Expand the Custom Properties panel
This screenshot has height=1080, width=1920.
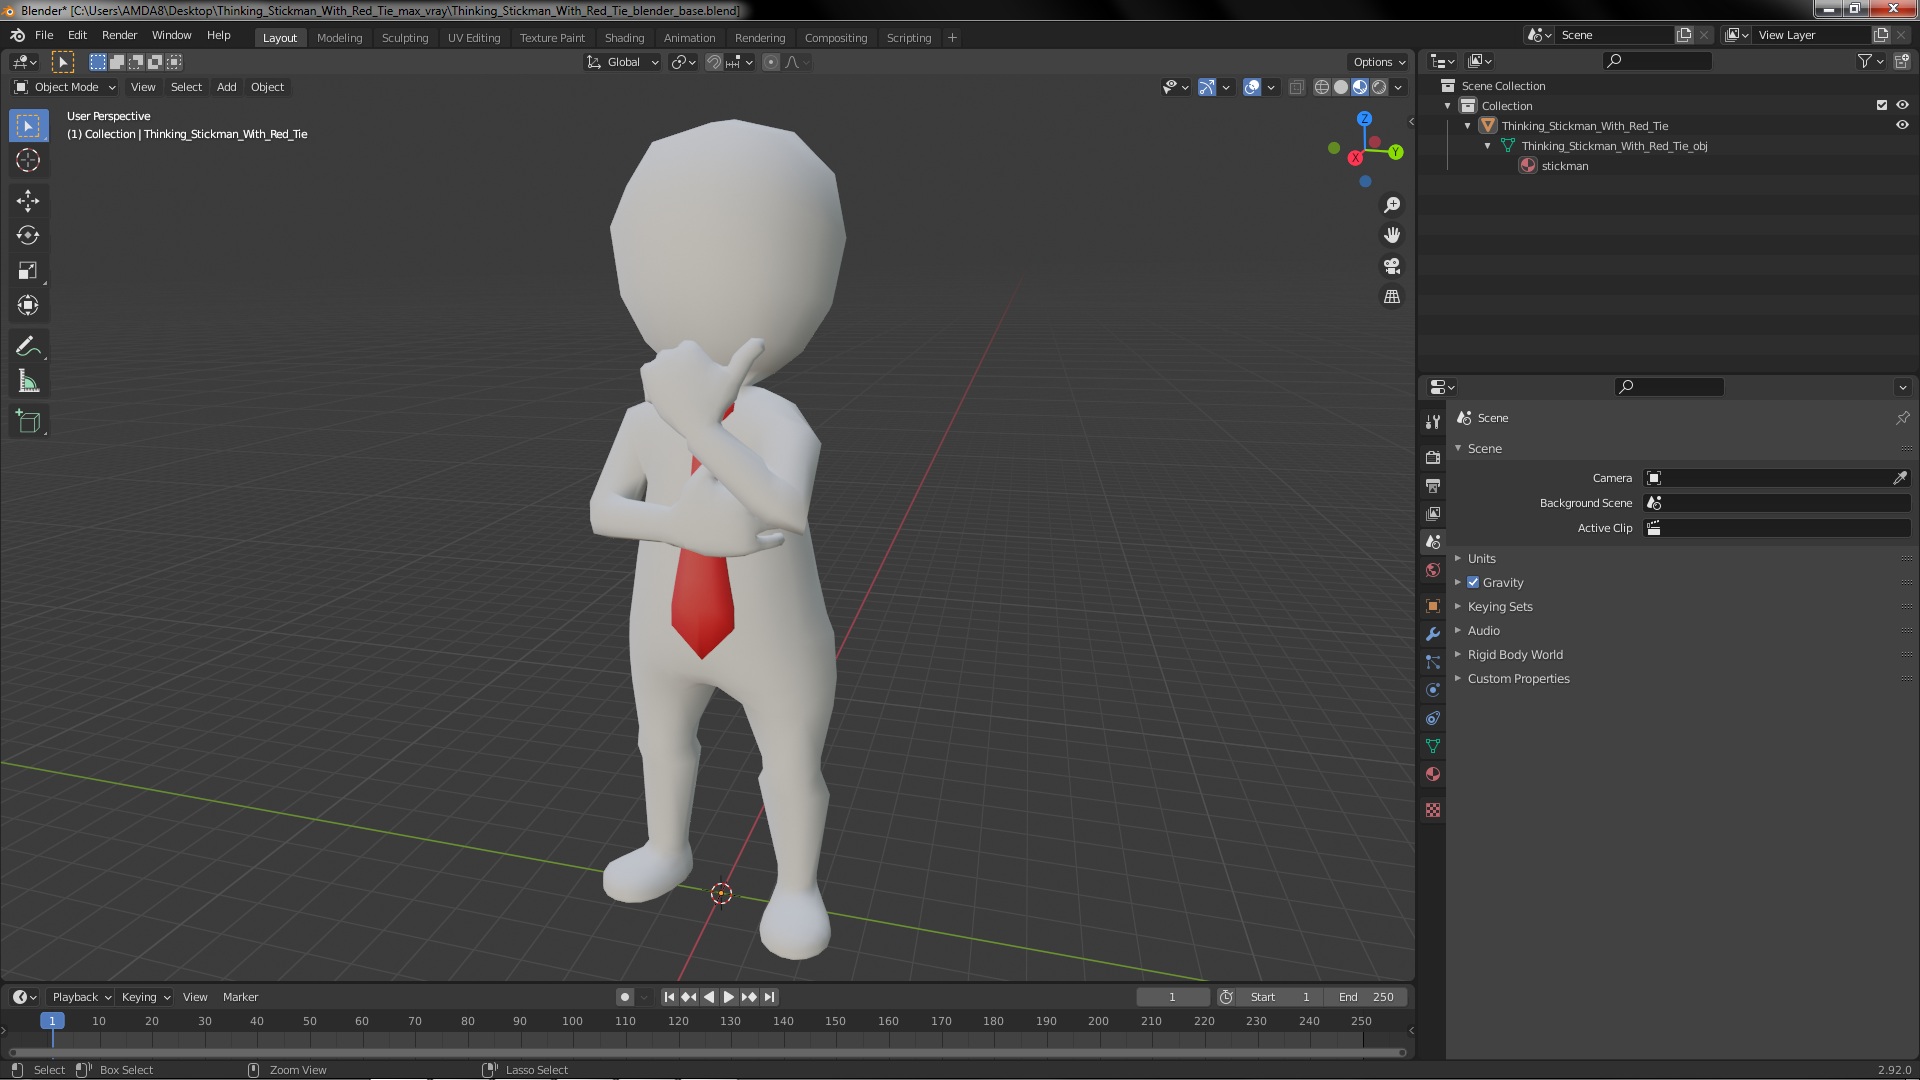pyautogui.click(x=1518, y=678)
